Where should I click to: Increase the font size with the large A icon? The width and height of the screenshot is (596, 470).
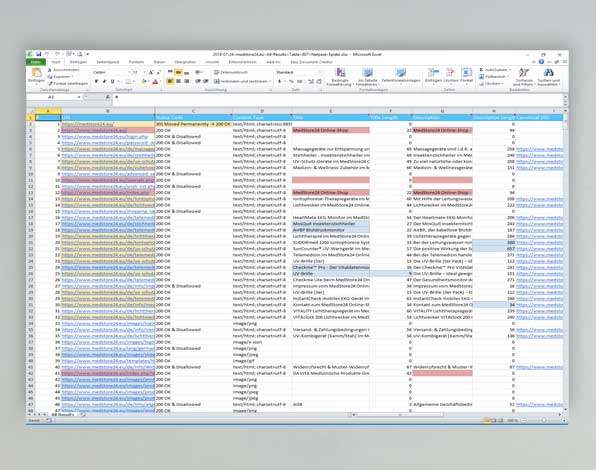[x=151, y=72]
